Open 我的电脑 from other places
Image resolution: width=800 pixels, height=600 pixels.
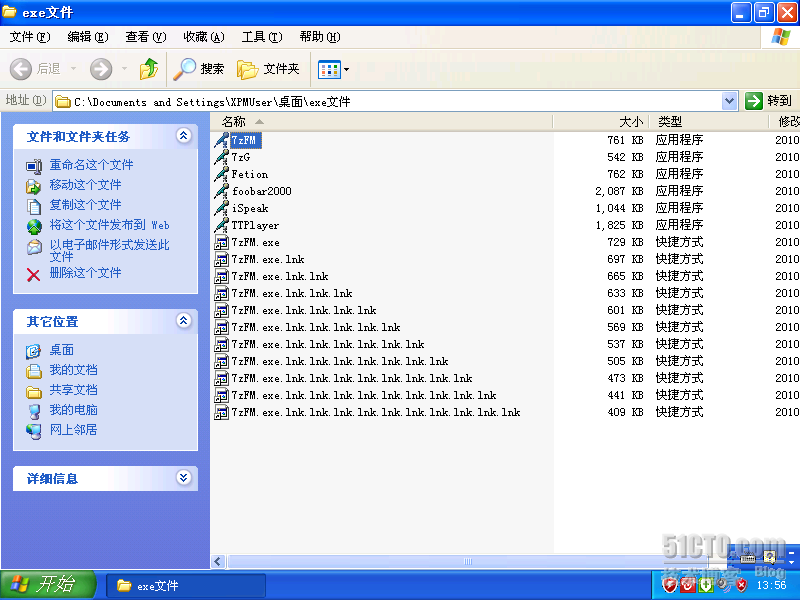[73, 410]
